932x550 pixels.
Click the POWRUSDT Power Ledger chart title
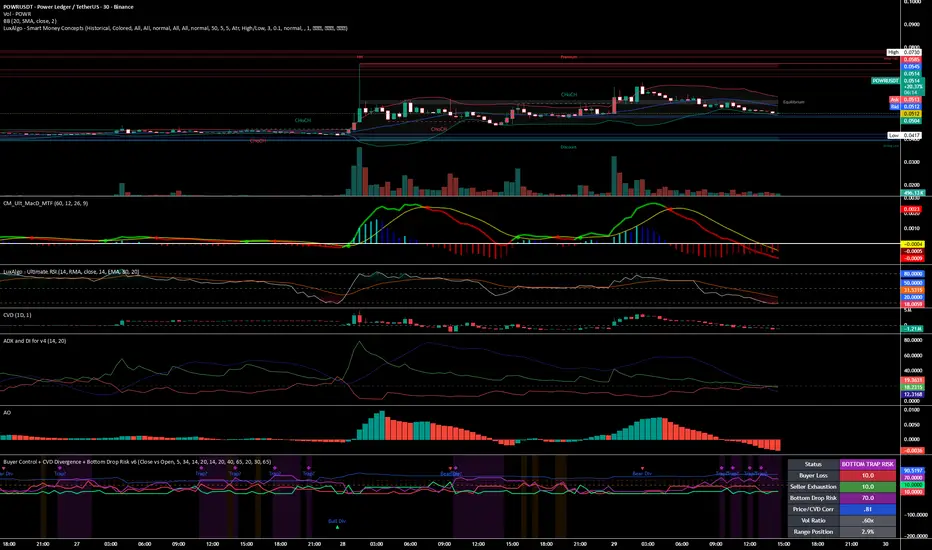pos(68,7)
